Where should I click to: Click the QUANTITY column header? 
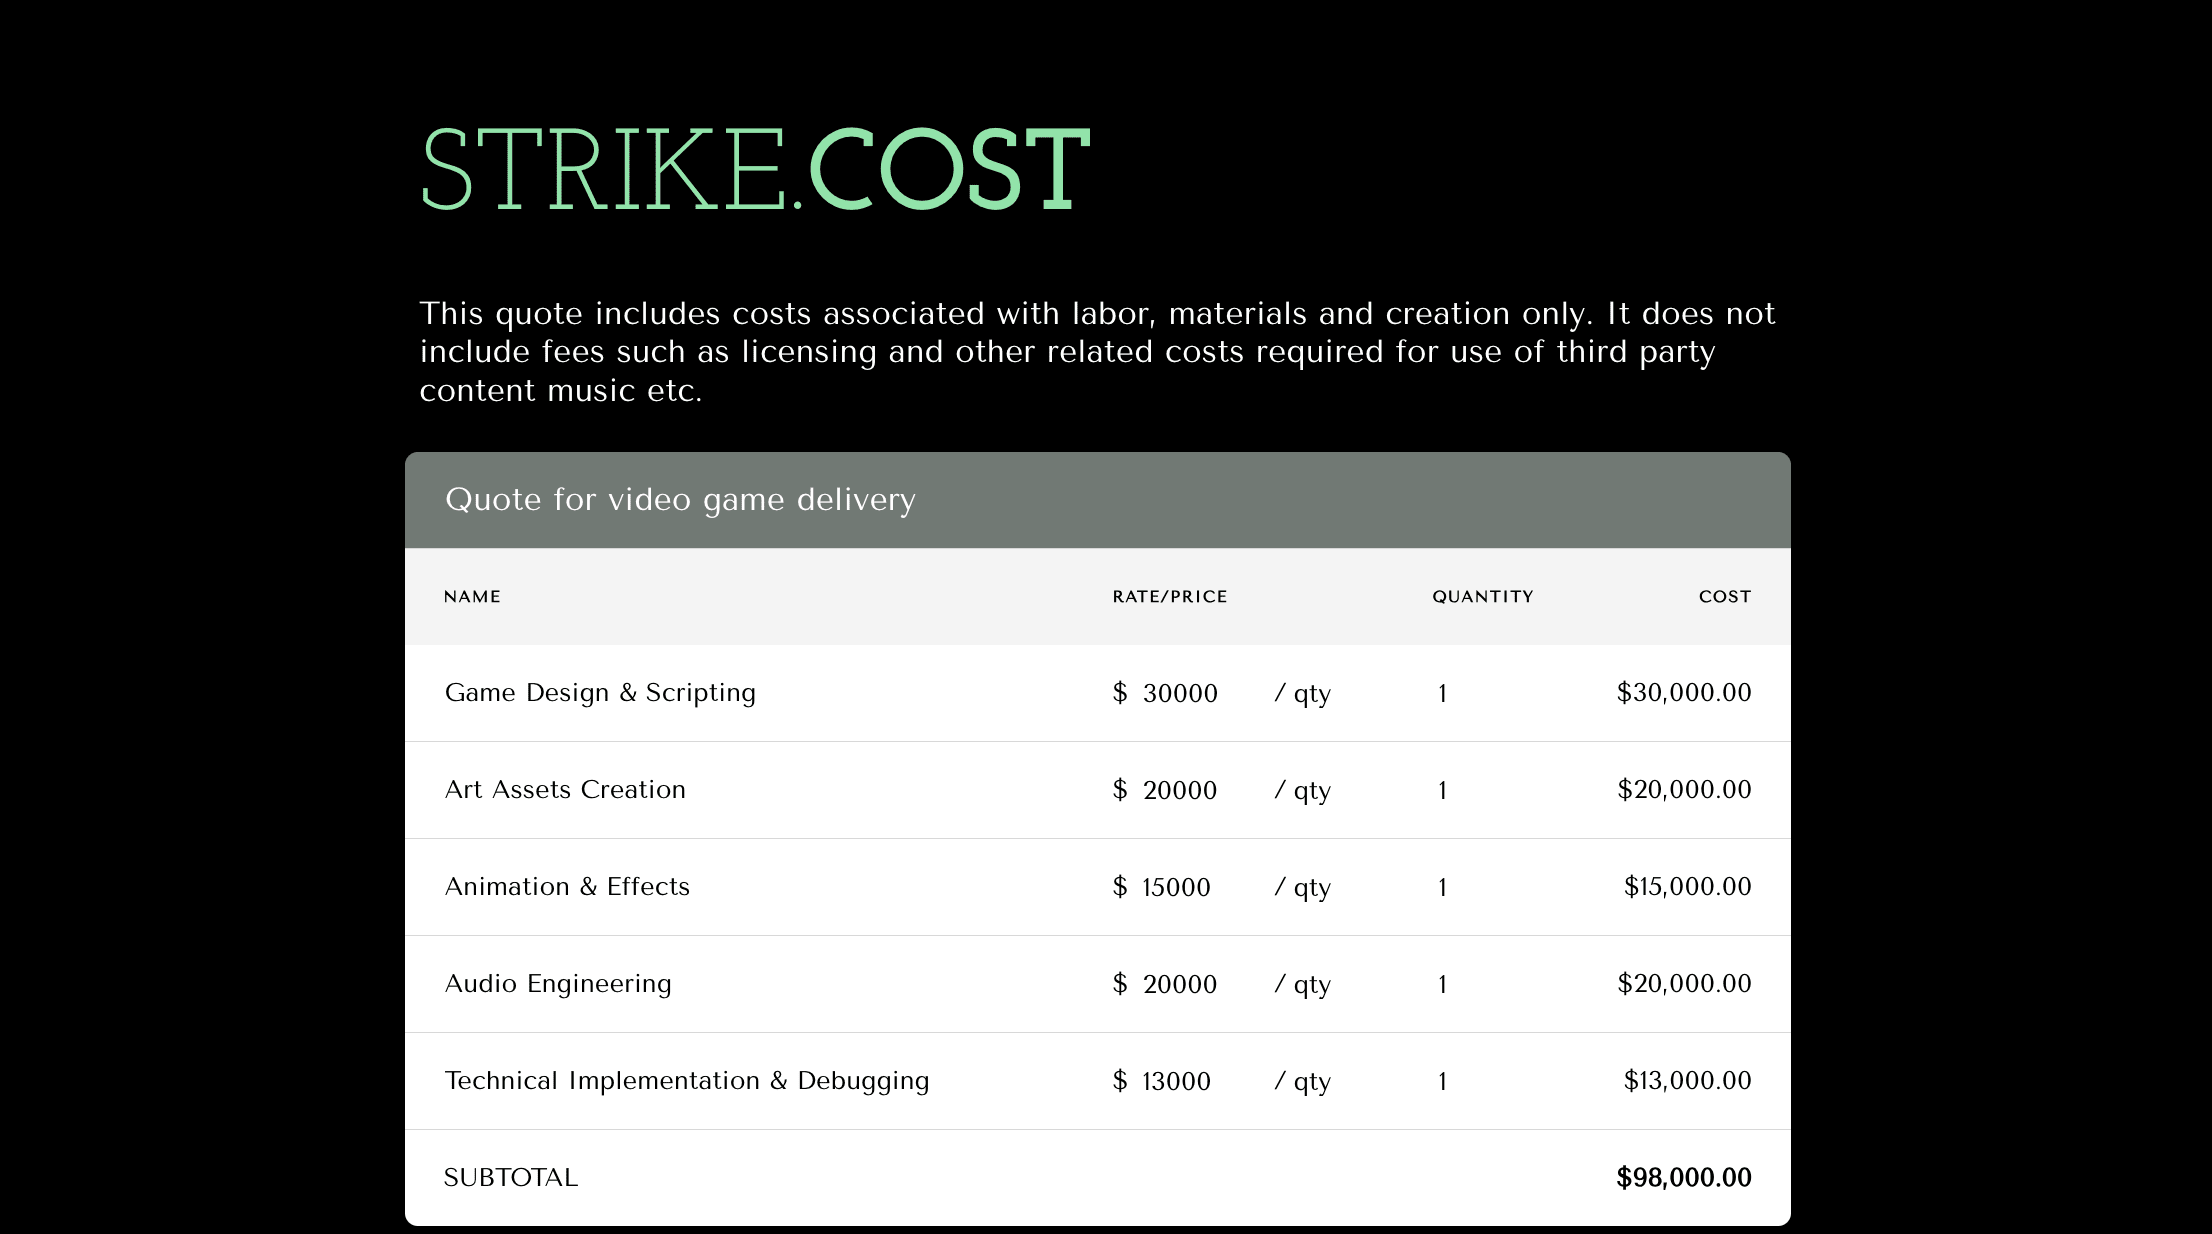click(1482, 597)
